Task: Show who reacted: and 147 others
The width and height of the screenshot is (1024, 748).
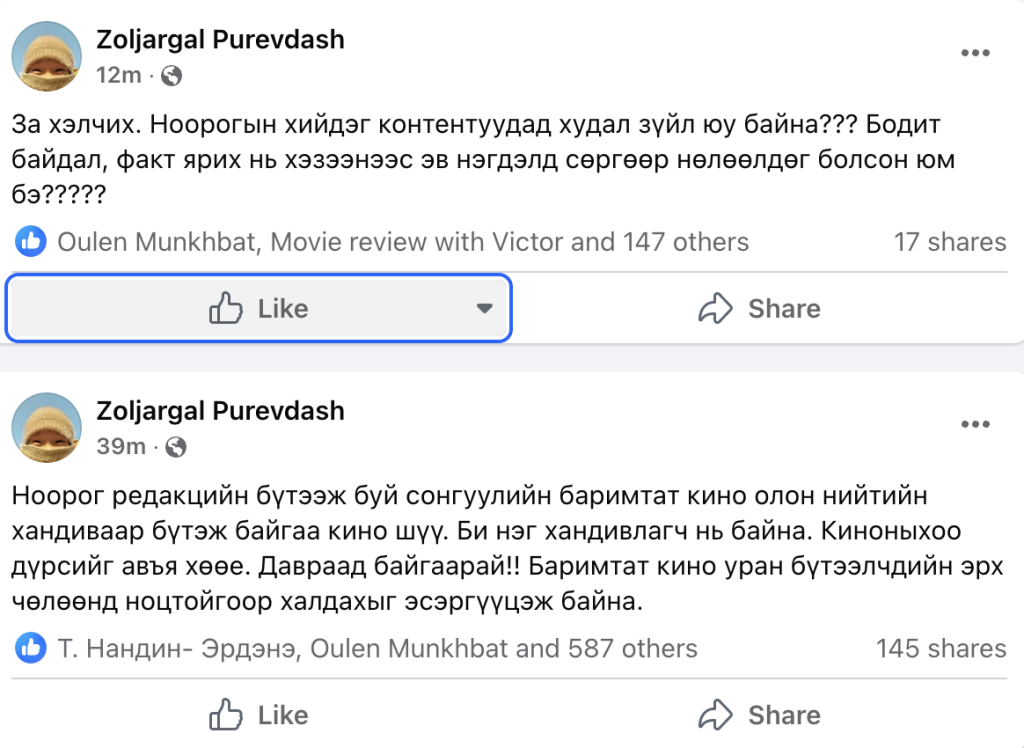Action: [685, 242]
